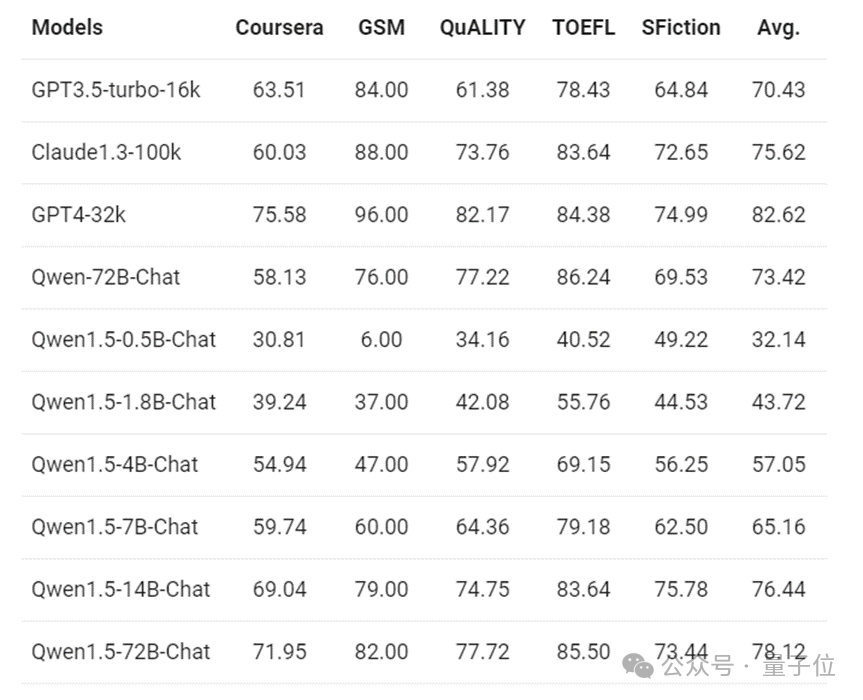
Task: Click the 量子位 watermark text
Action: pyautogui.click(x=799, y=666)
